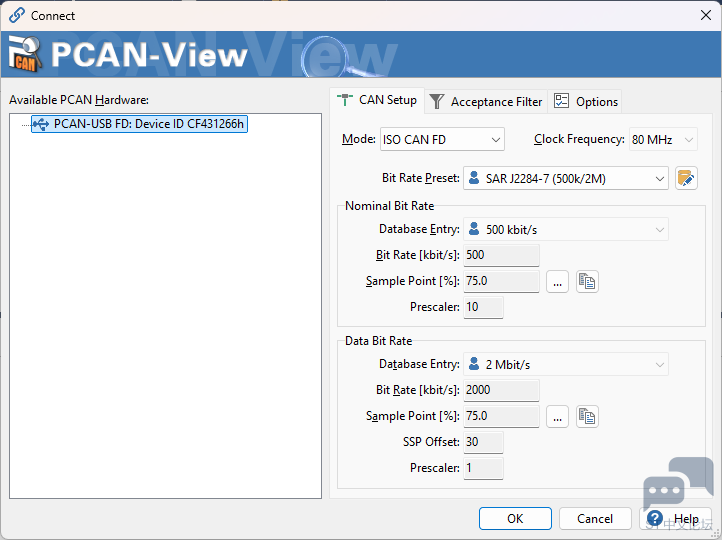Click the Cancel button
The width and height of the screenshot is (722, 540).
click(595, 519)
